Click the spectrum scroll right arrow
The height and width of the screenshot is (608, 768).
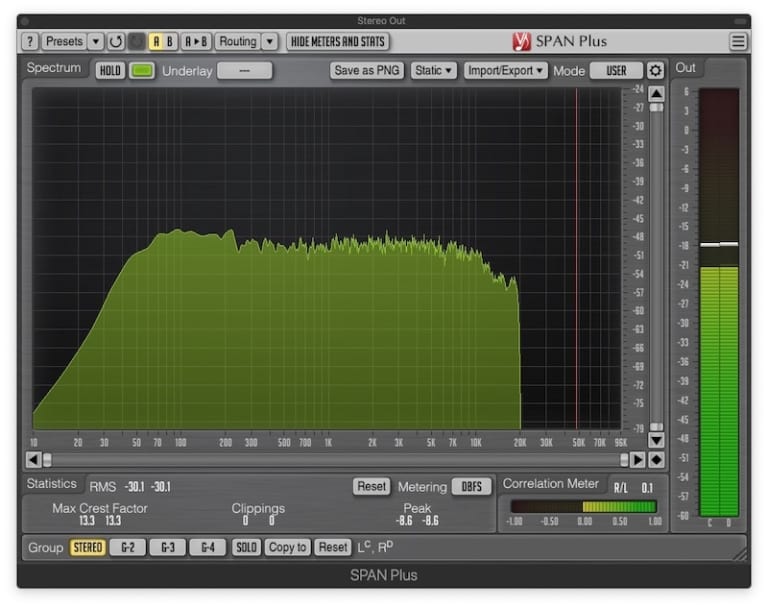coord(638,460)
